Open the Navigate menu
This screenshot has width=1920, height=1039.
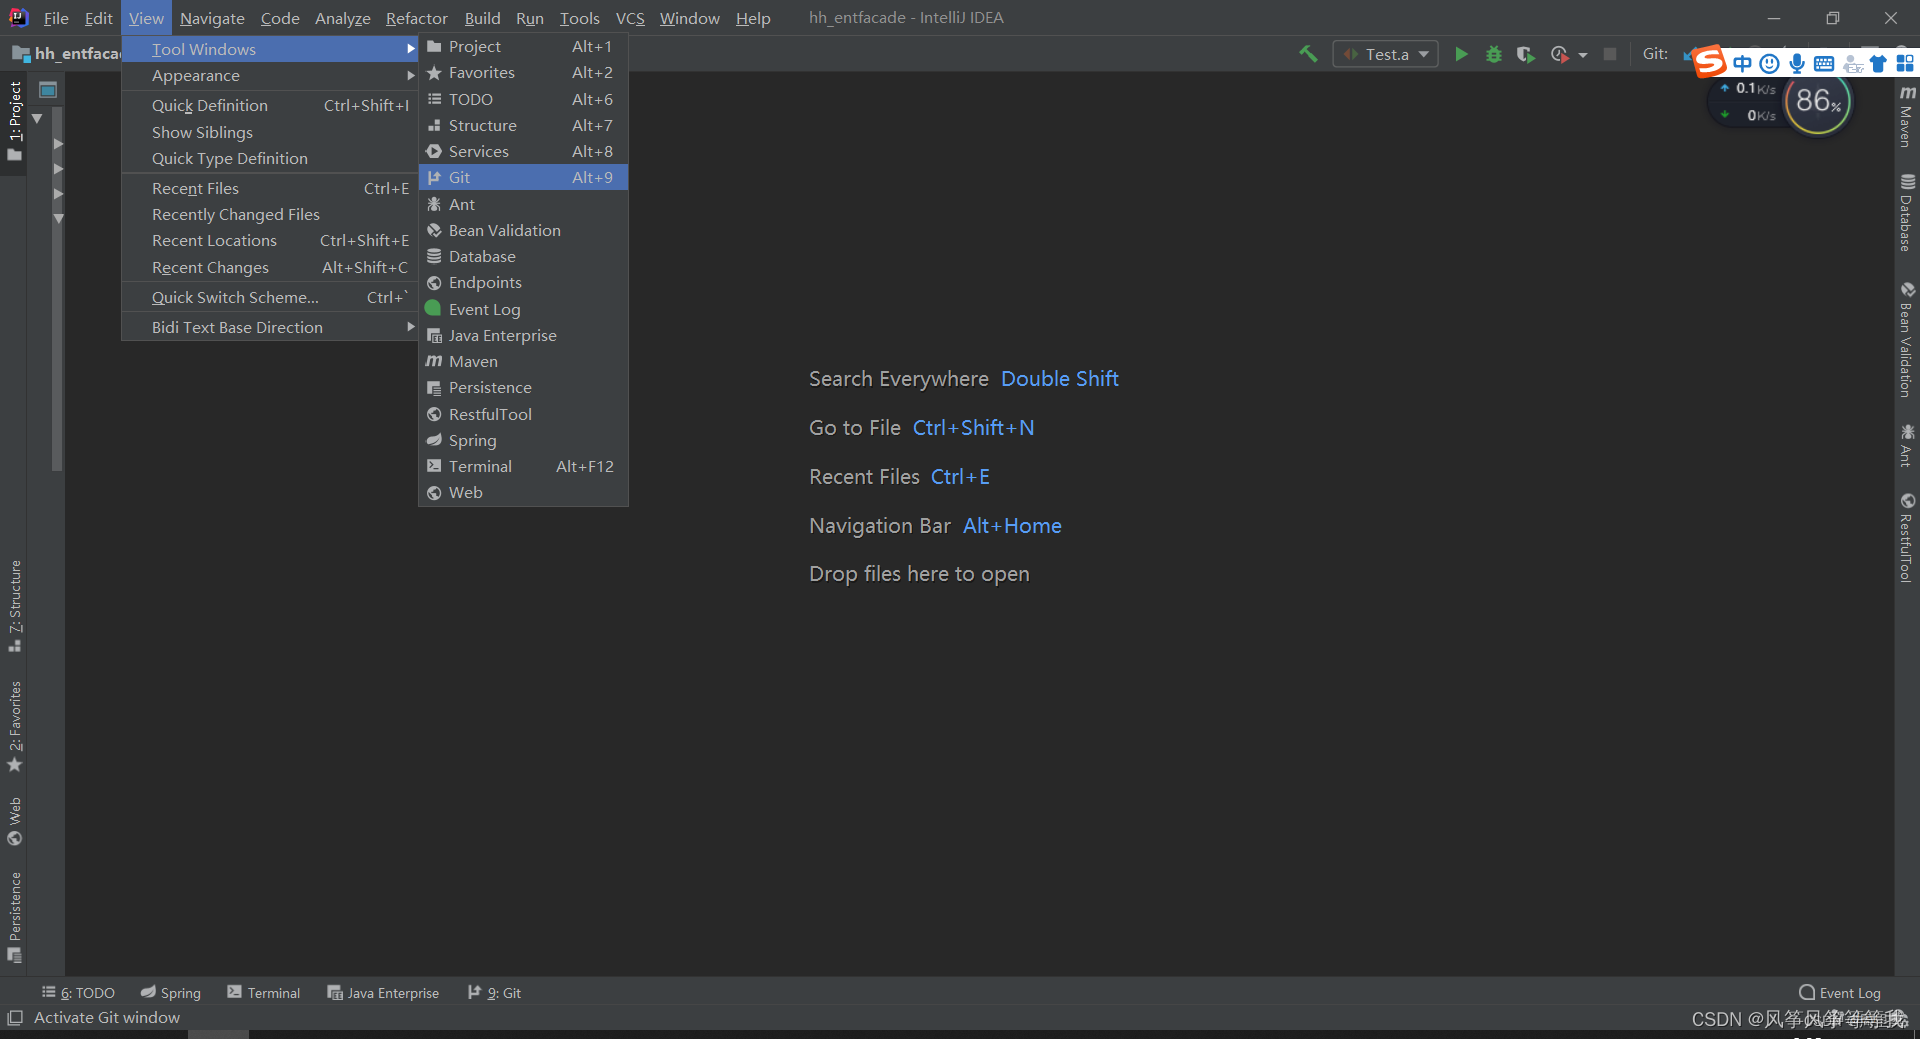212,18
